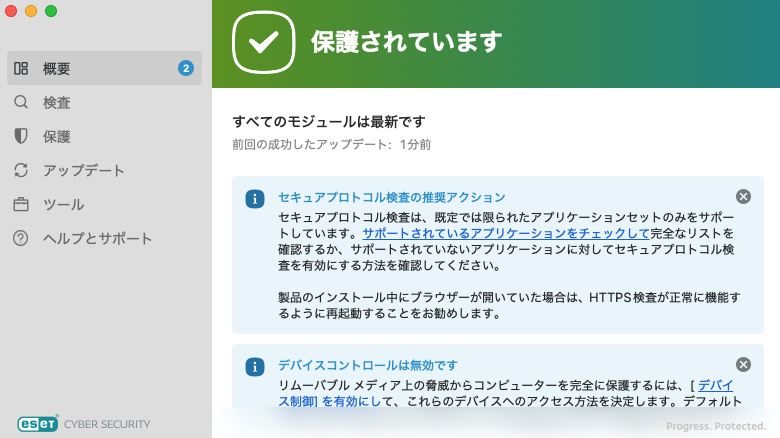Screen dimensions: 780x438
Task: Click the notification count badge on 概要
Action: coord(185,68)
